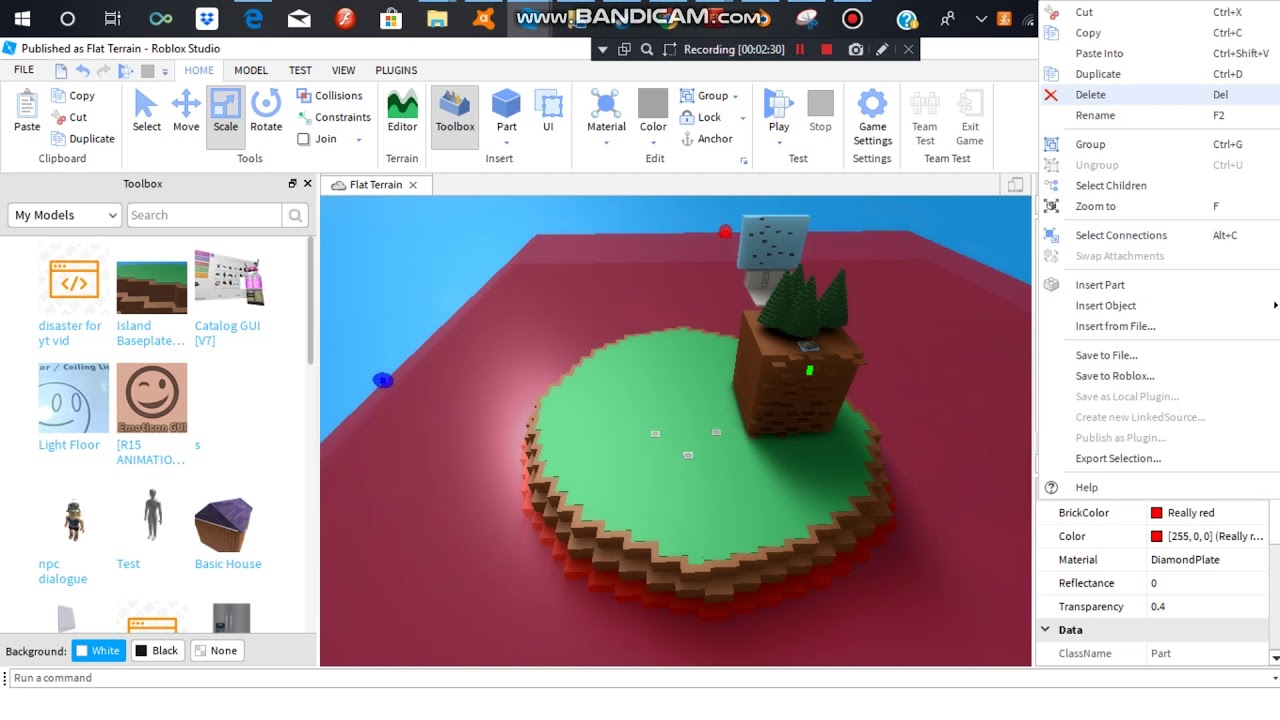1280x720 pixels.
Task: Edit the Transparency value 0.4
Action: 1210,607
